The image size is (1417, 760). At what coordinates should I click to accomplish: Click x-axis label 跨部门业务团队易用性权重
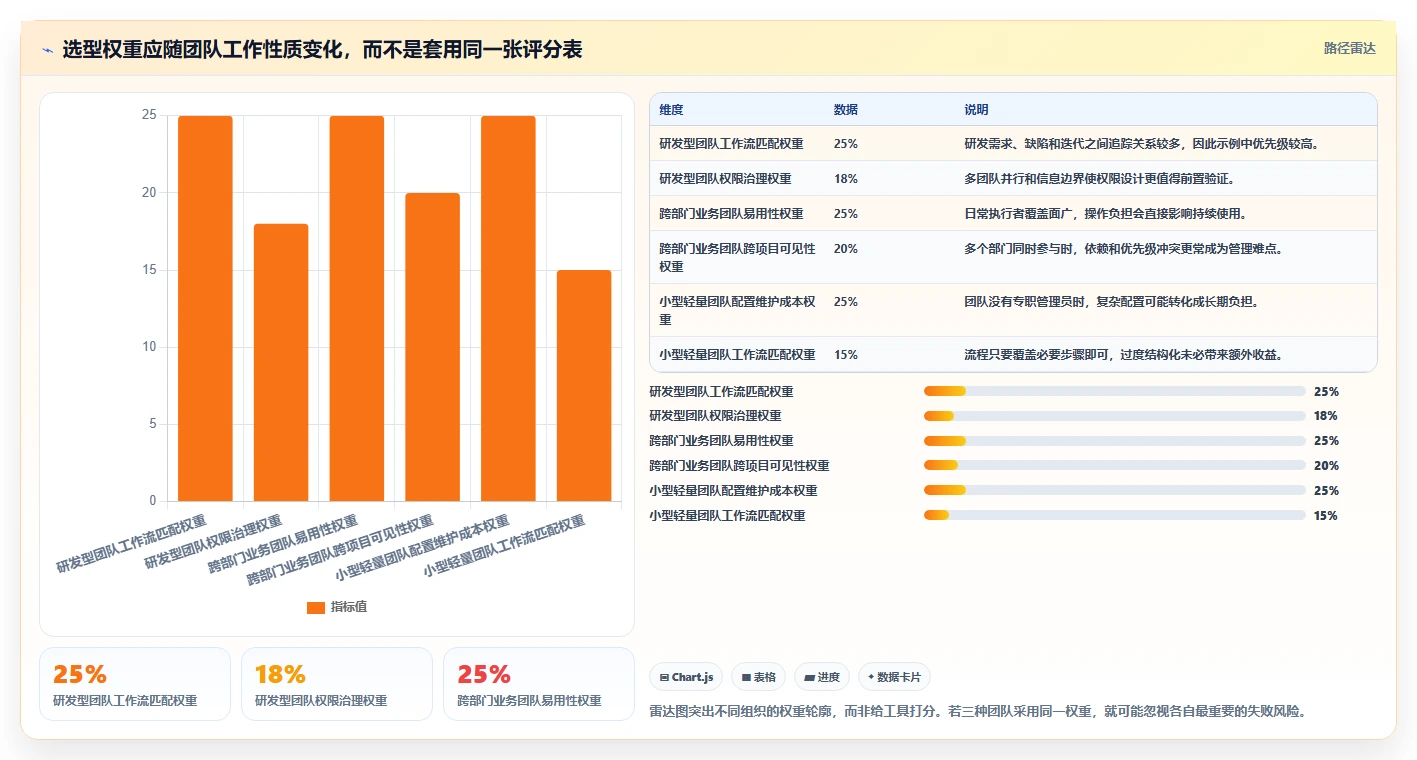pos(283,545)
